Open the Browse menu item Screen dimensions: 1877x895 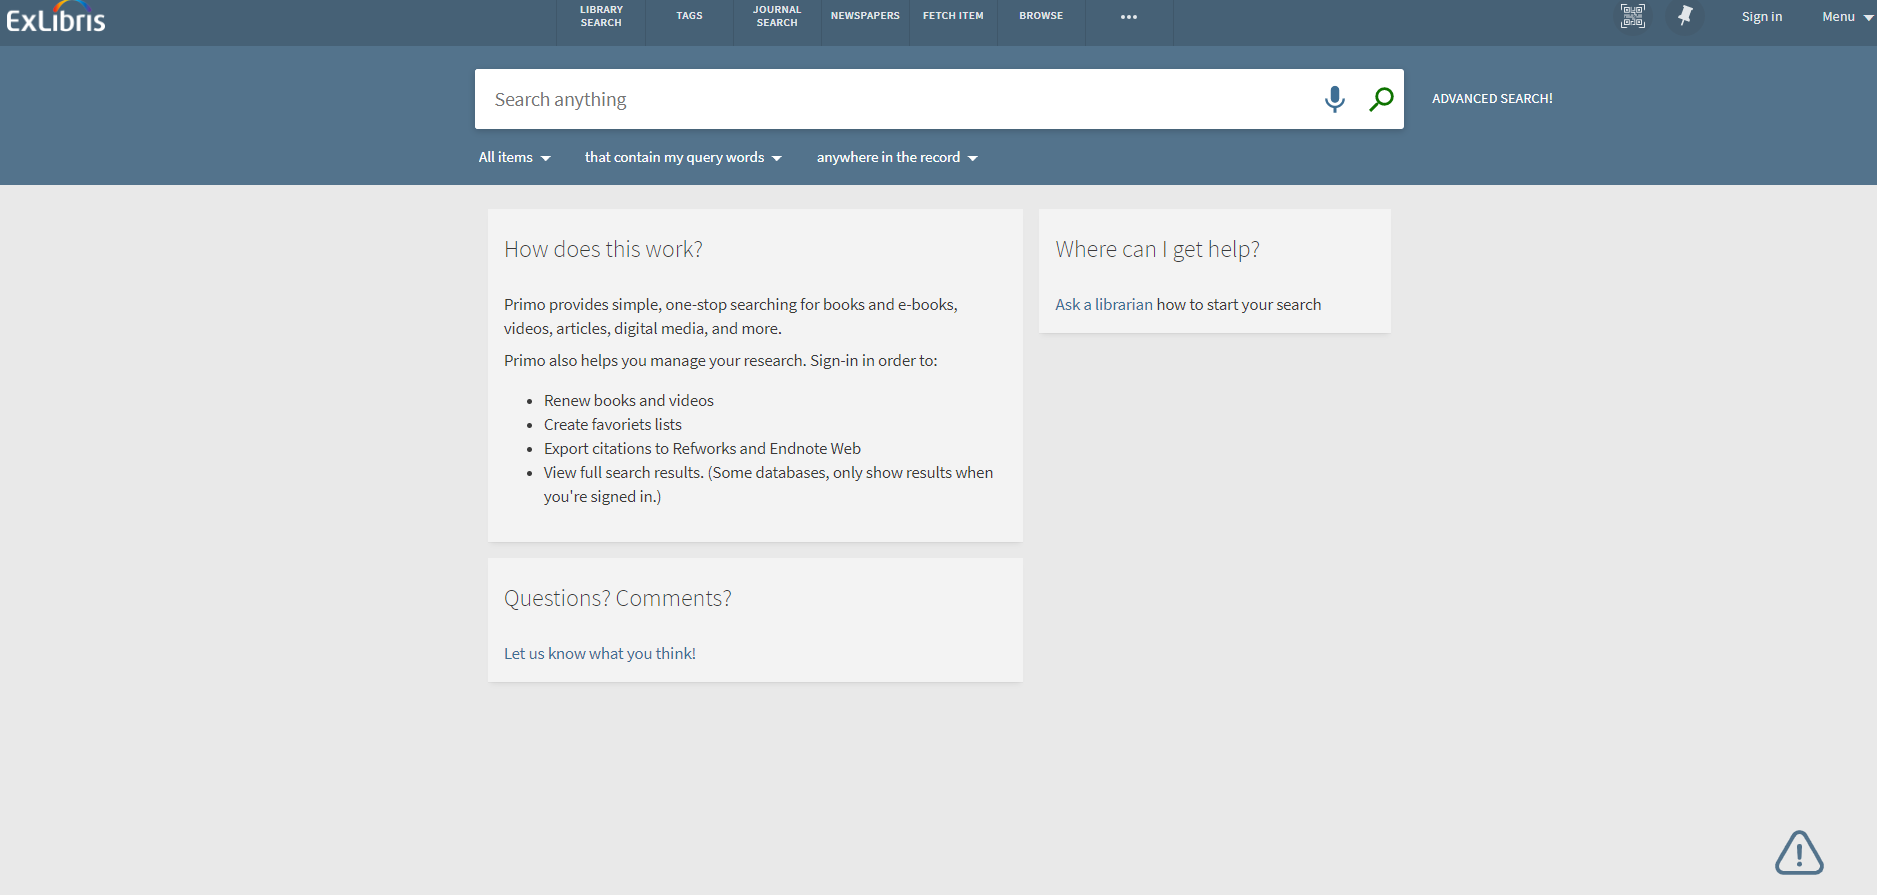[x=1041, y=17]
